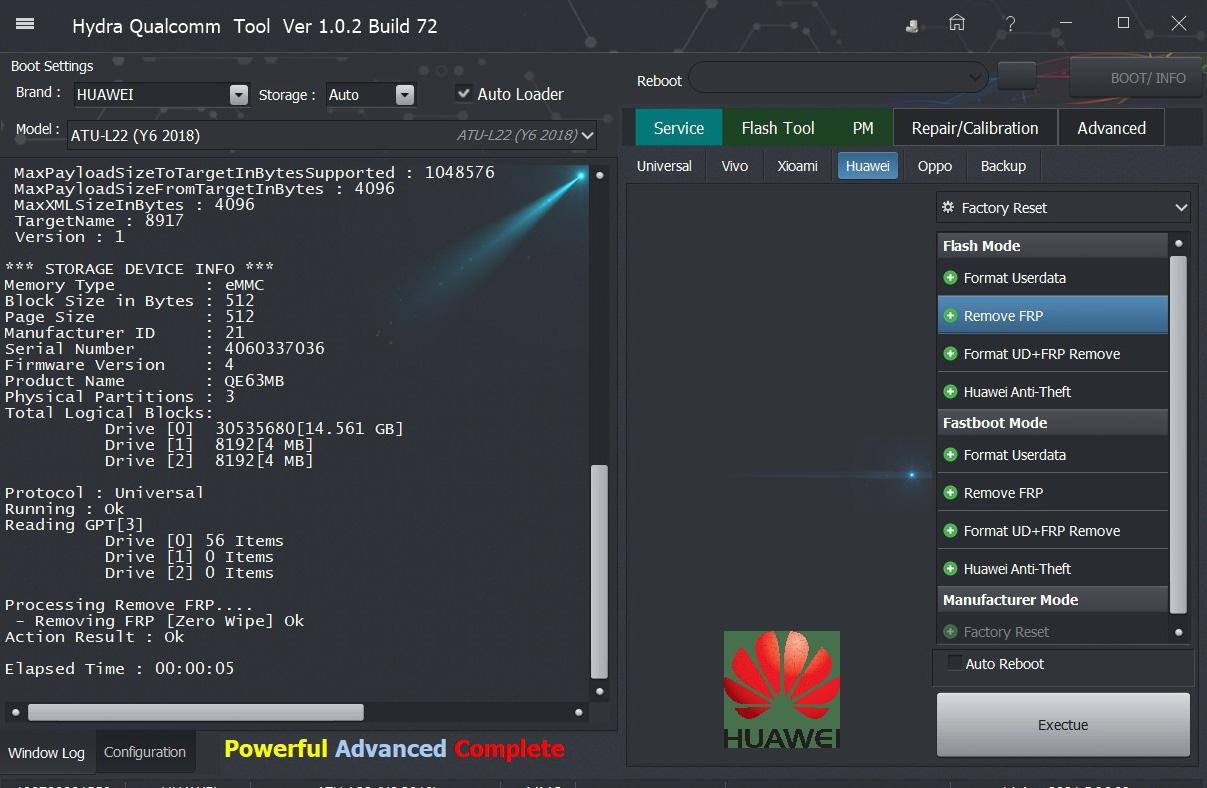
Task: Click log line 'Action Result : Ok'
Action: click(95, 637)
